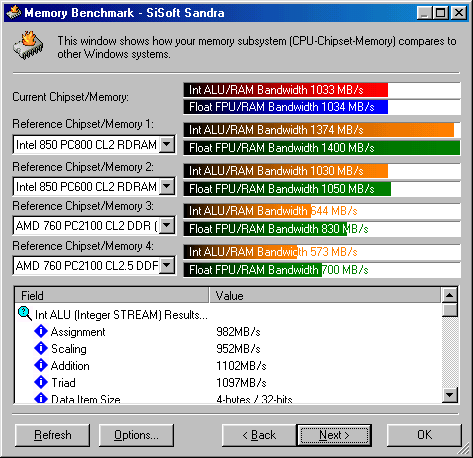
Task: Go to previous page with Back button
Action: pos(259,435)
